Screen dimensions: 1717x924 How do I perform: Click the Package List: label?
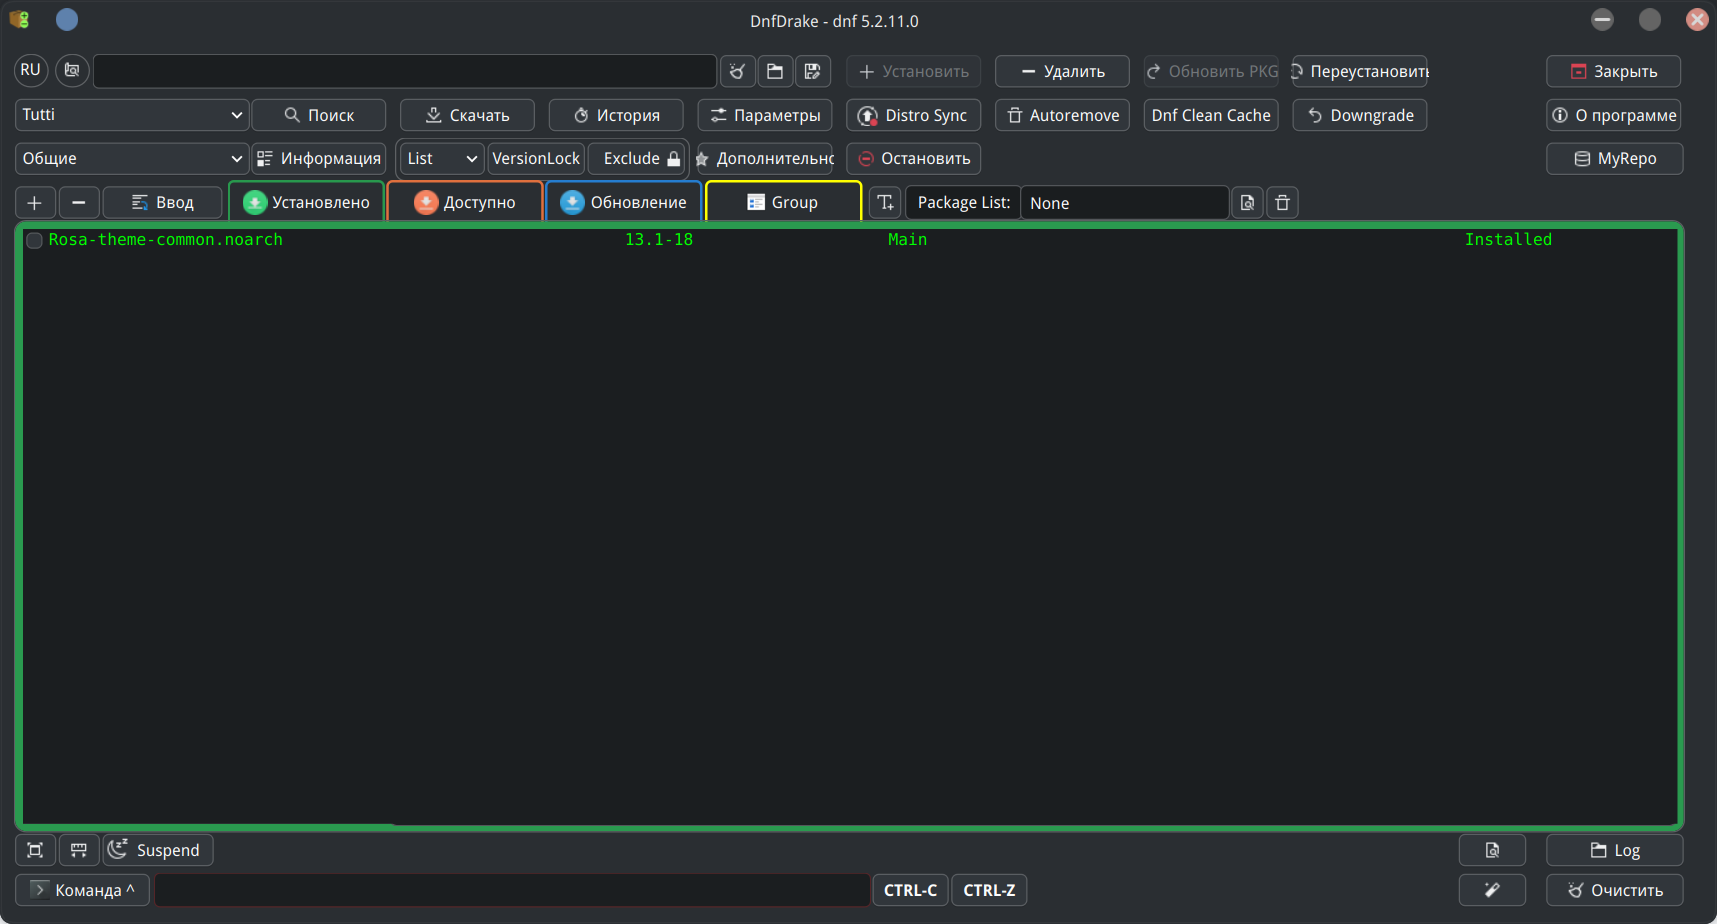tap(964, 202)
